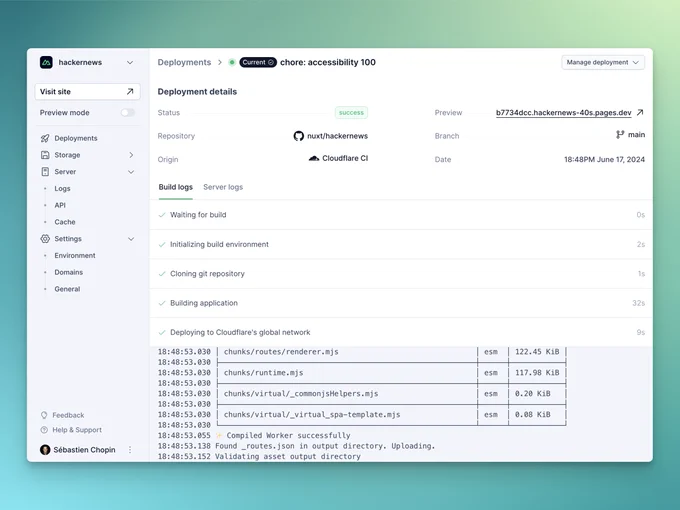This screenshot has width=680, height=510.
Task: Click the checkmark beside Initializing build environment
Action: coord(162,245)
